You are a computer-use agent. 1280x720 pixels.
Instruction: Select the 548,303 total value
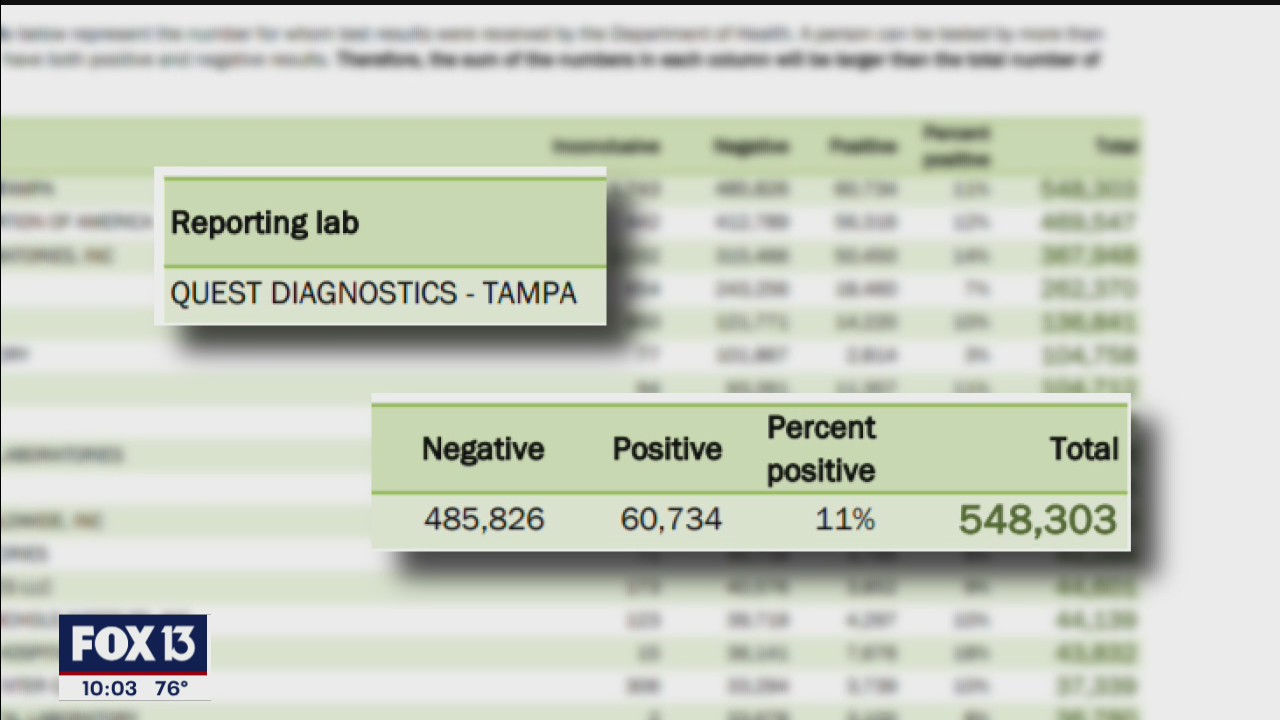(1037, 519)
